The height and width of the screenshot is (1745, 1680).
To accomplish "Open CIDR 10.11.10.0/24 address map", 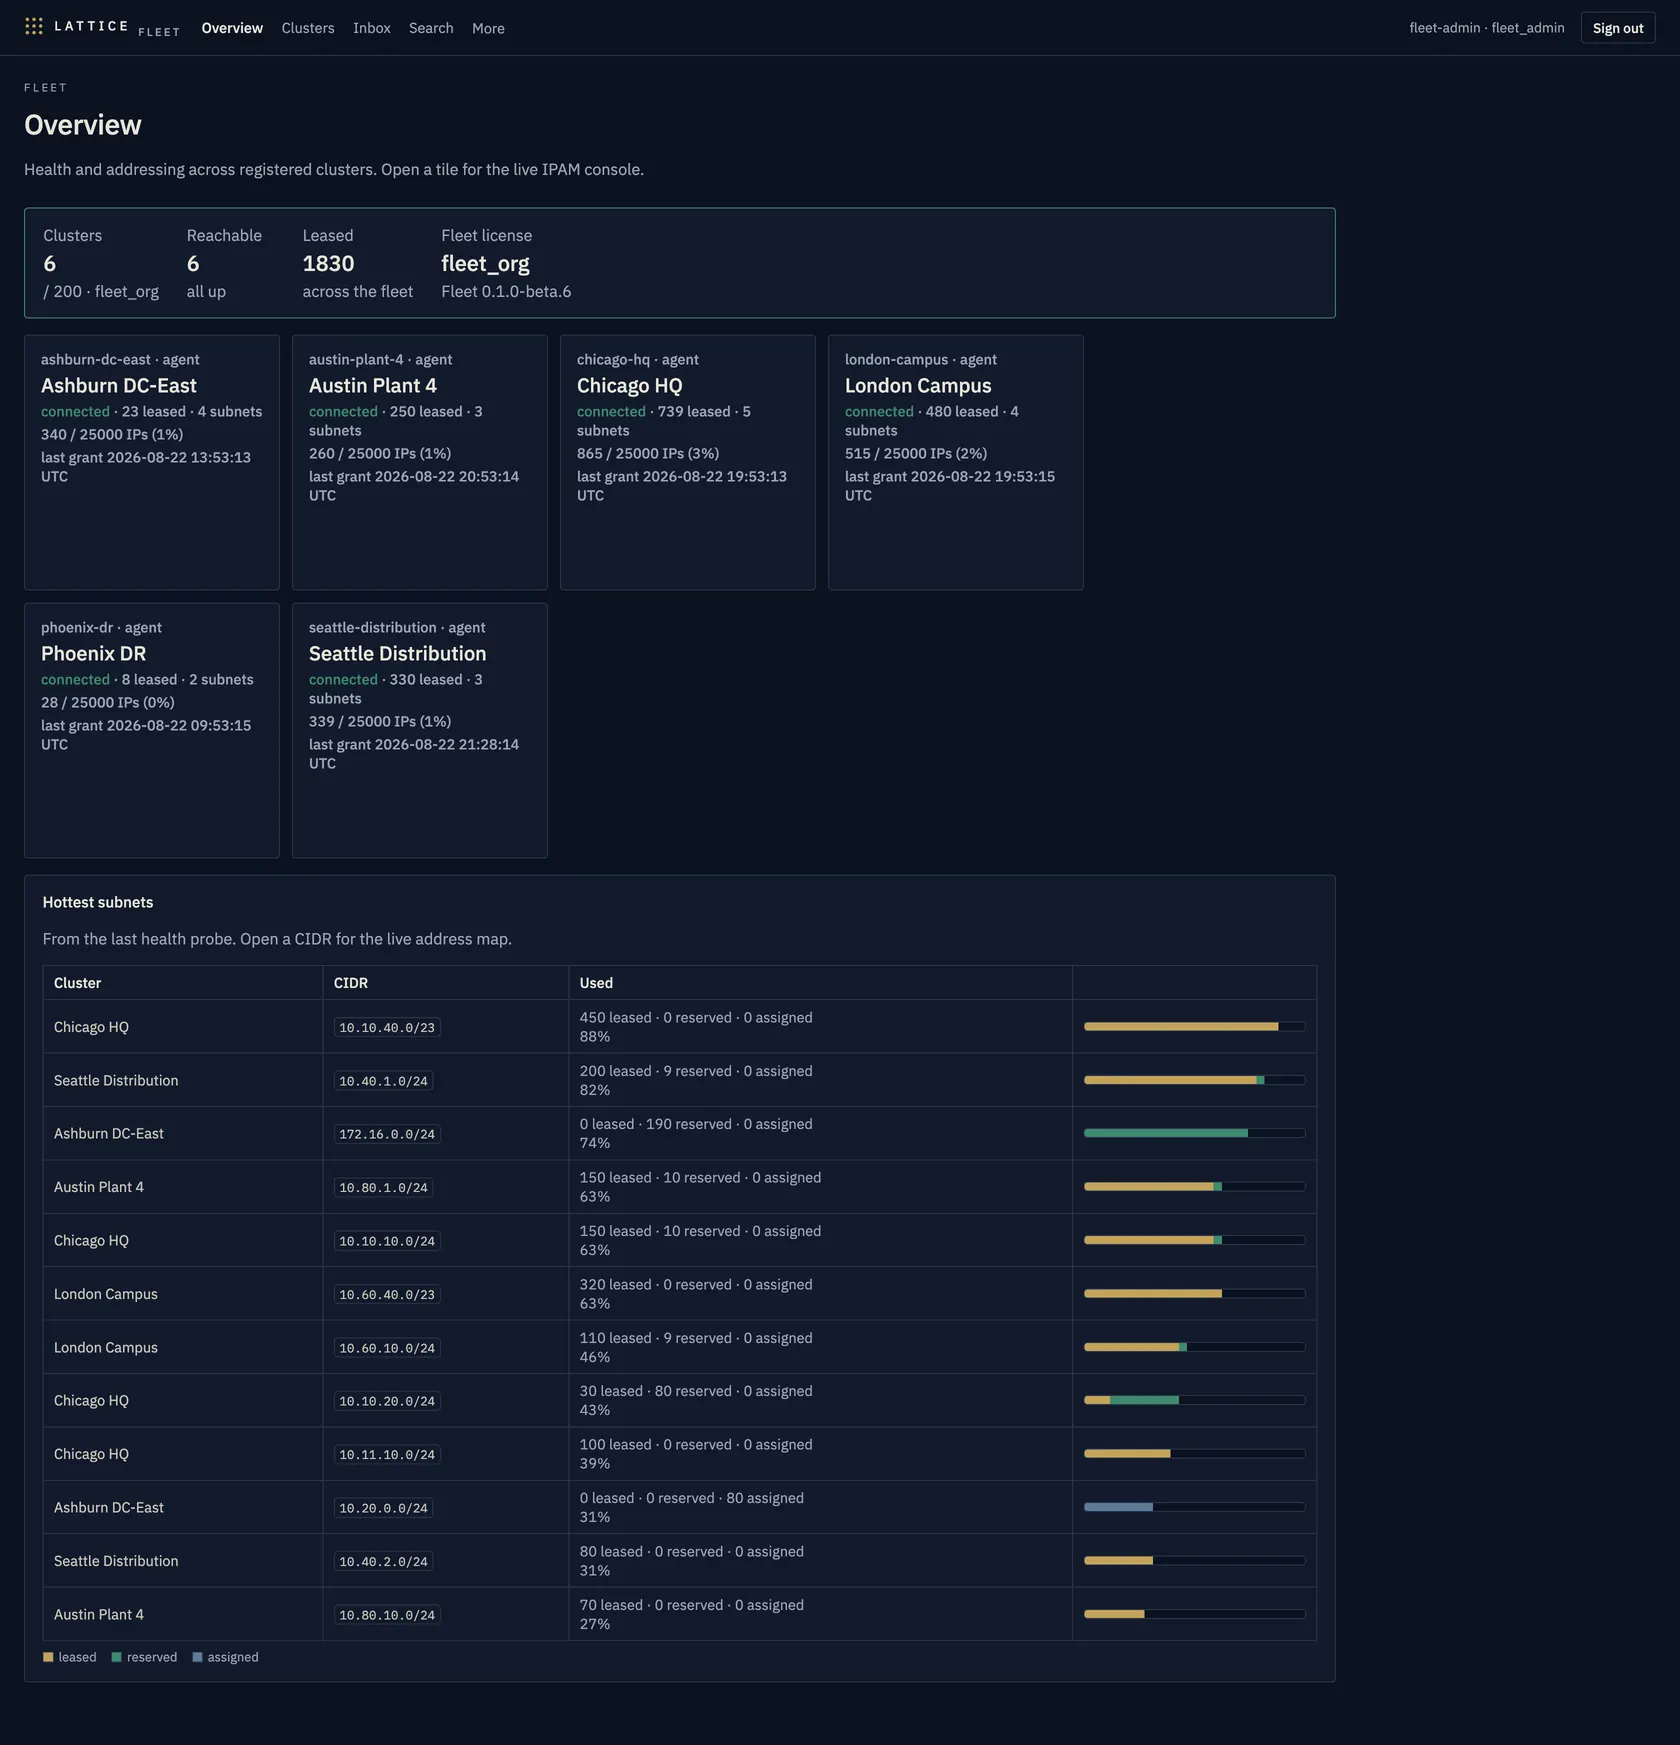I will (x=387, y=1455).
